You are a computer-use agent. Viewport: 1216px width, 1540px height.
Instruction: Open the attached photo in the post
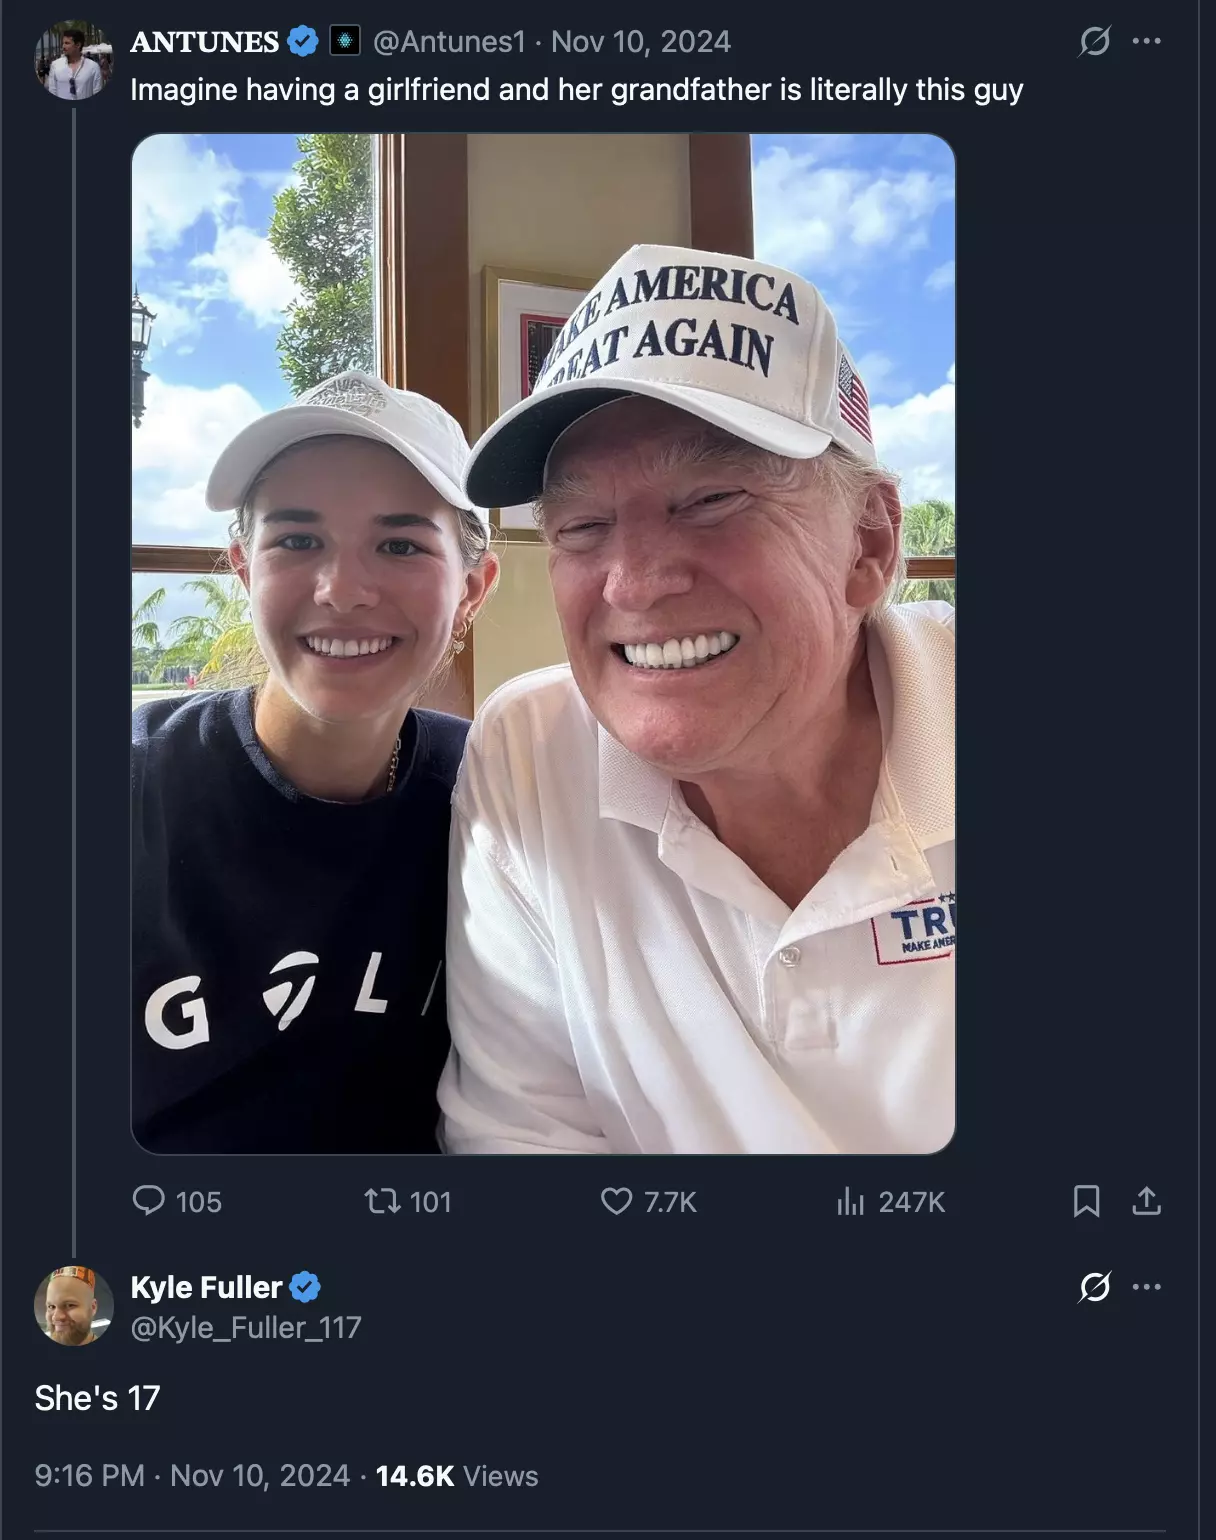(543, 644)
